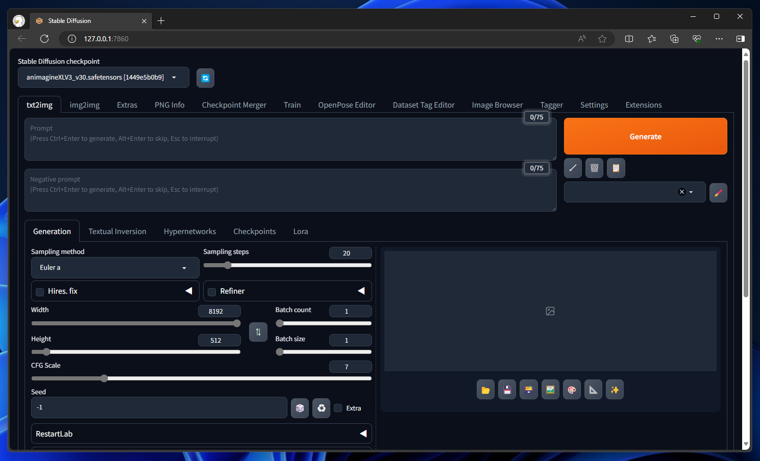760x461 pixels.
Task: Clear prompt with the trash icon
Action: 594,168
